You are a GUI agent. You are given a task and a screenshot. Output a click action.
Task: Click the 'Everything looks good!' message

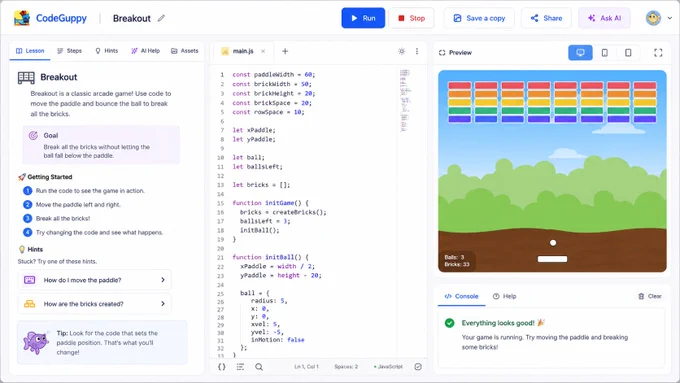click(x=503, y=323)
